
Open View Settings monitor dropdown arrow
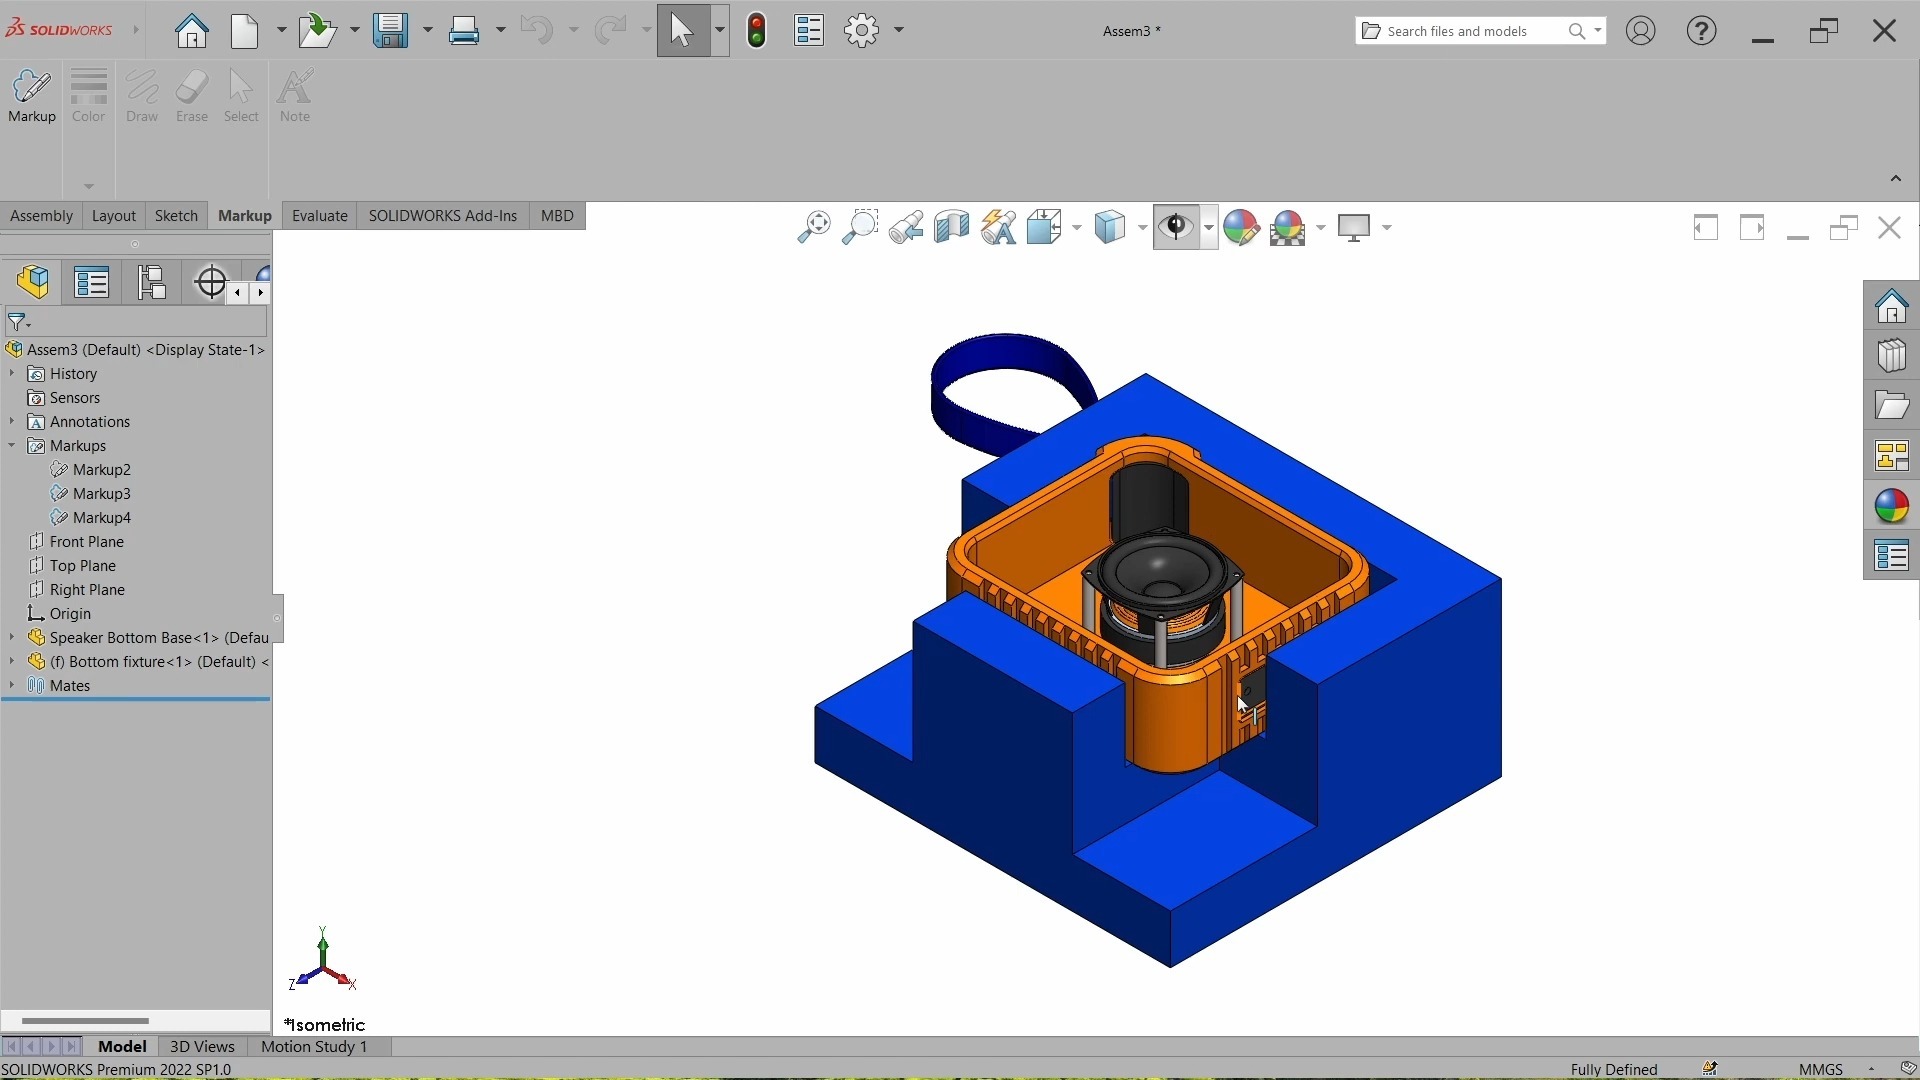click(x=1387, y=228)
